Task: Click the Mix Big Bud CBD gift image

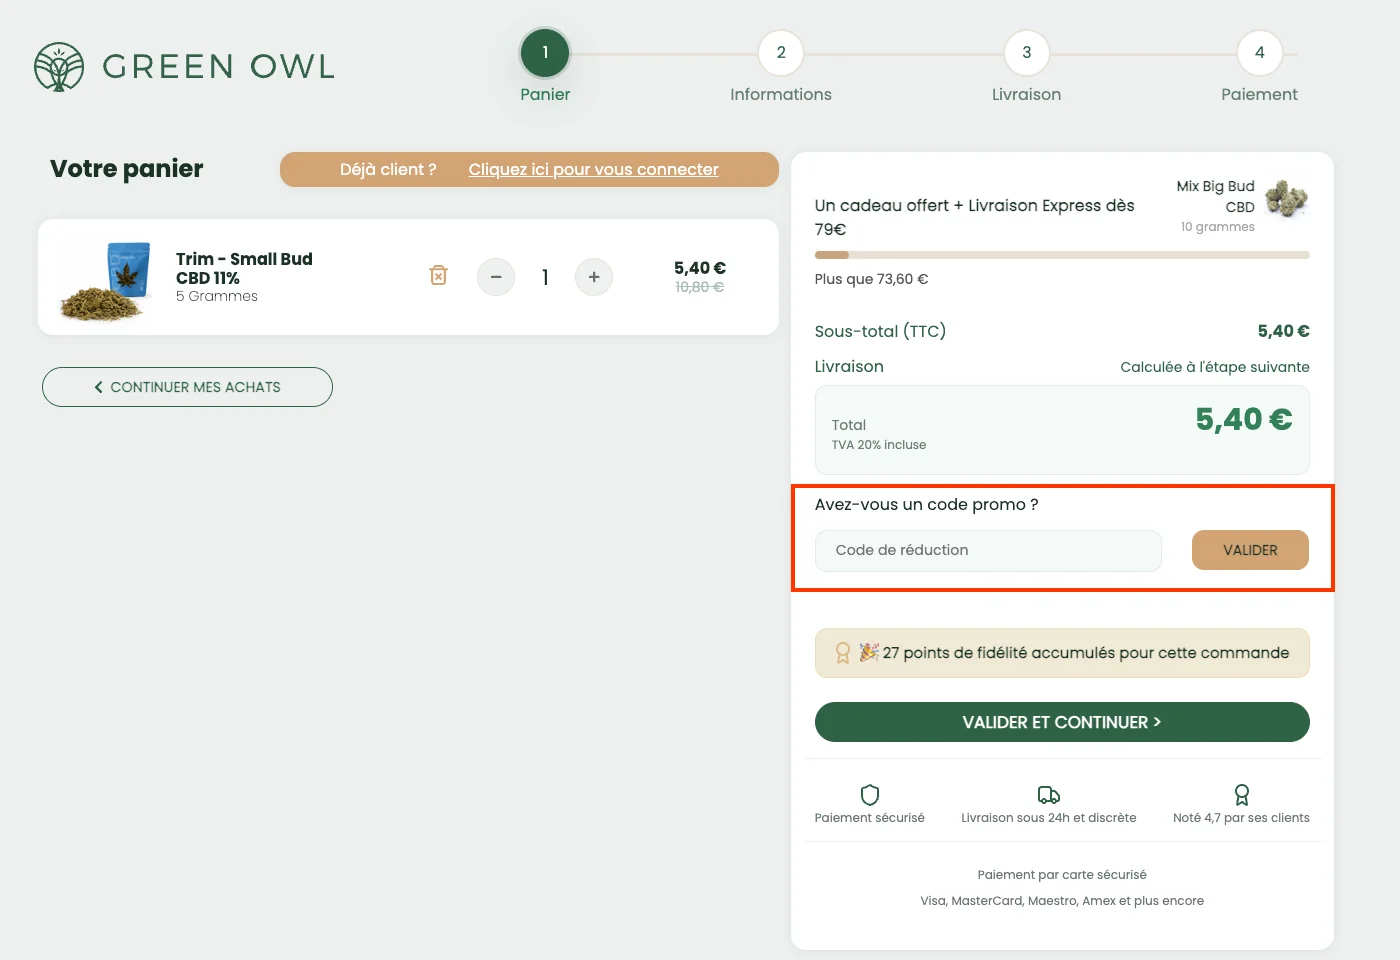Action: coord(1286,198)
